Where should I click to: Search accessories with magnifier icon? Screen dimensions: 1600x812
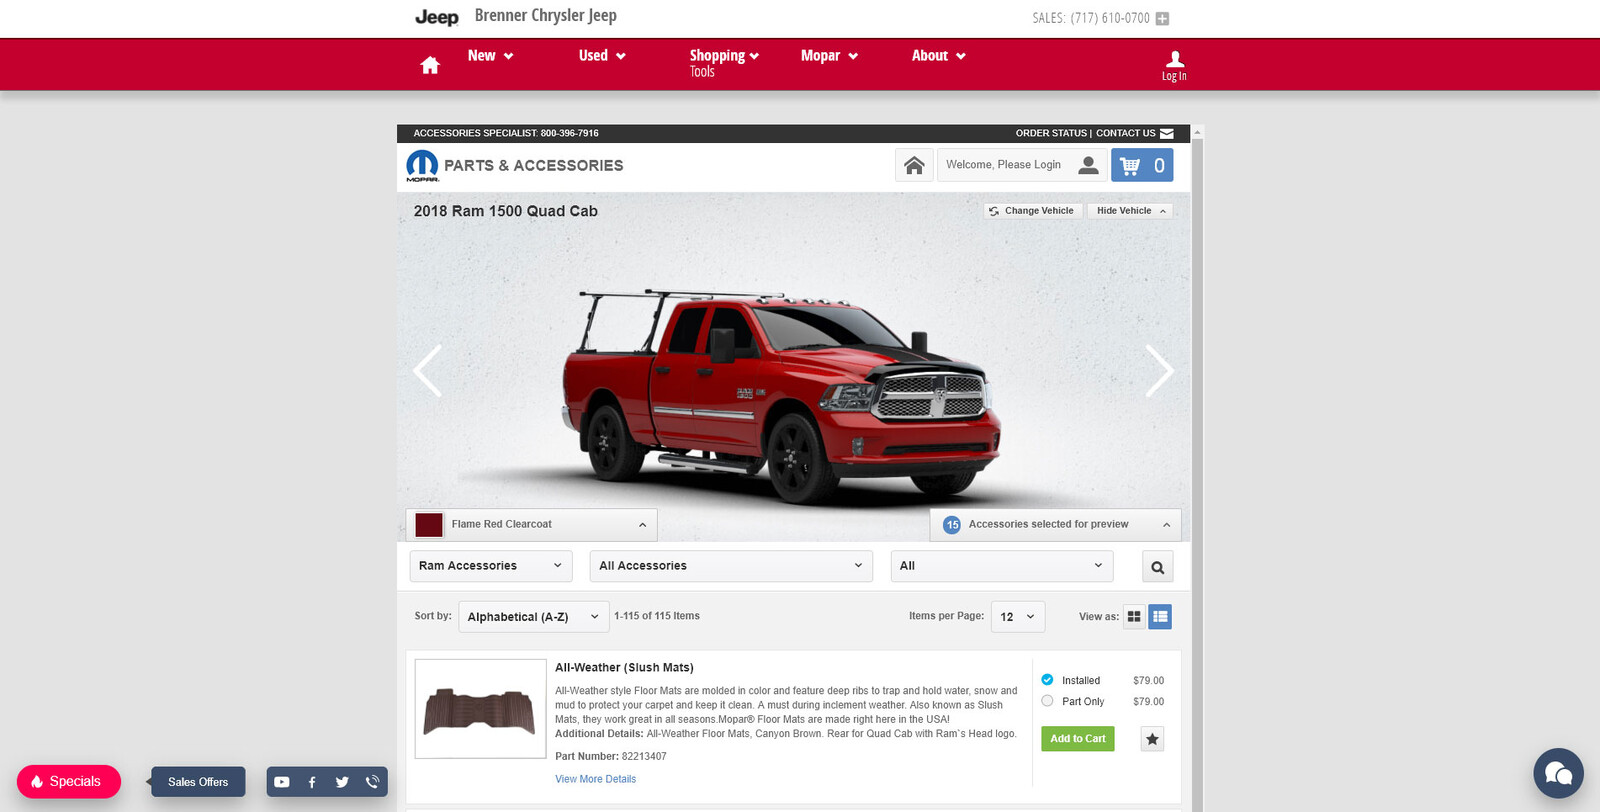(1158, 567)
